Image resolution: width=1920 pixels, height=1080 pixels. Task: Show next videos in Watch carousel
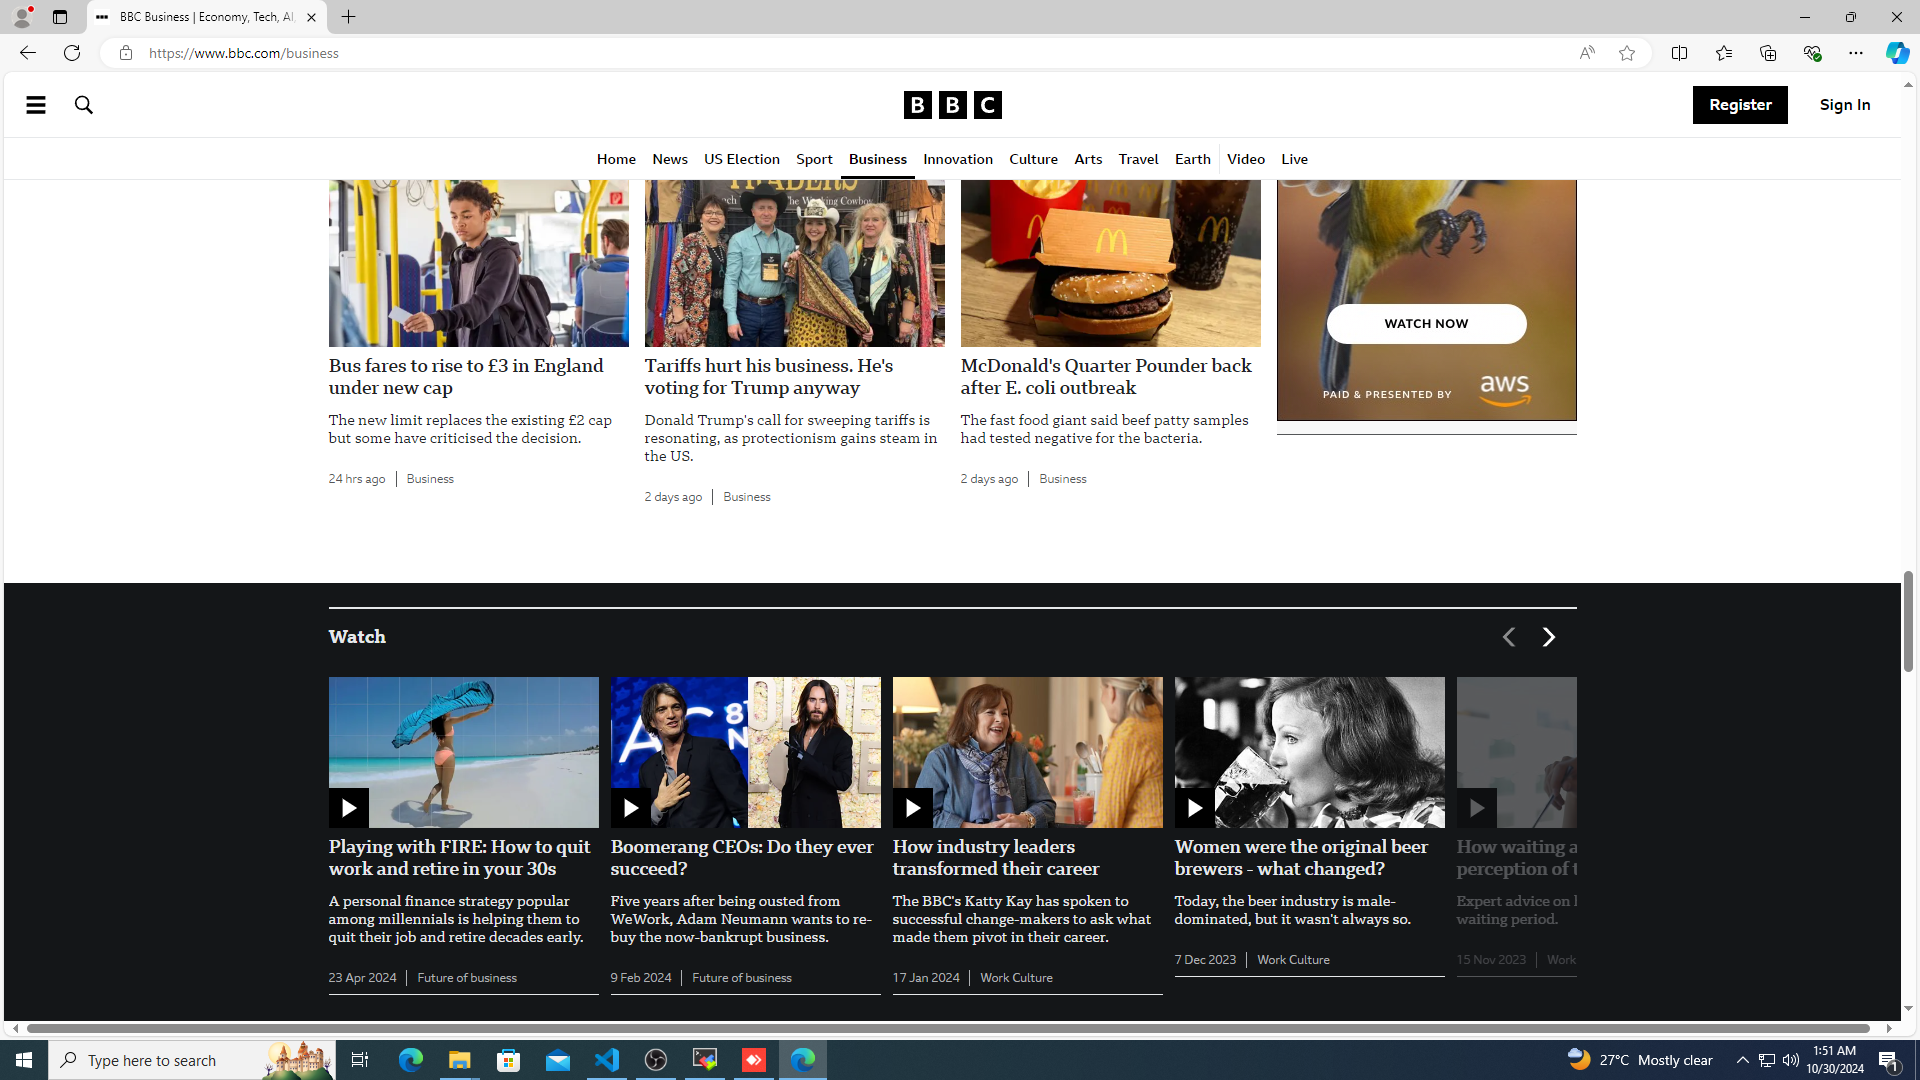coord(1549,637)
